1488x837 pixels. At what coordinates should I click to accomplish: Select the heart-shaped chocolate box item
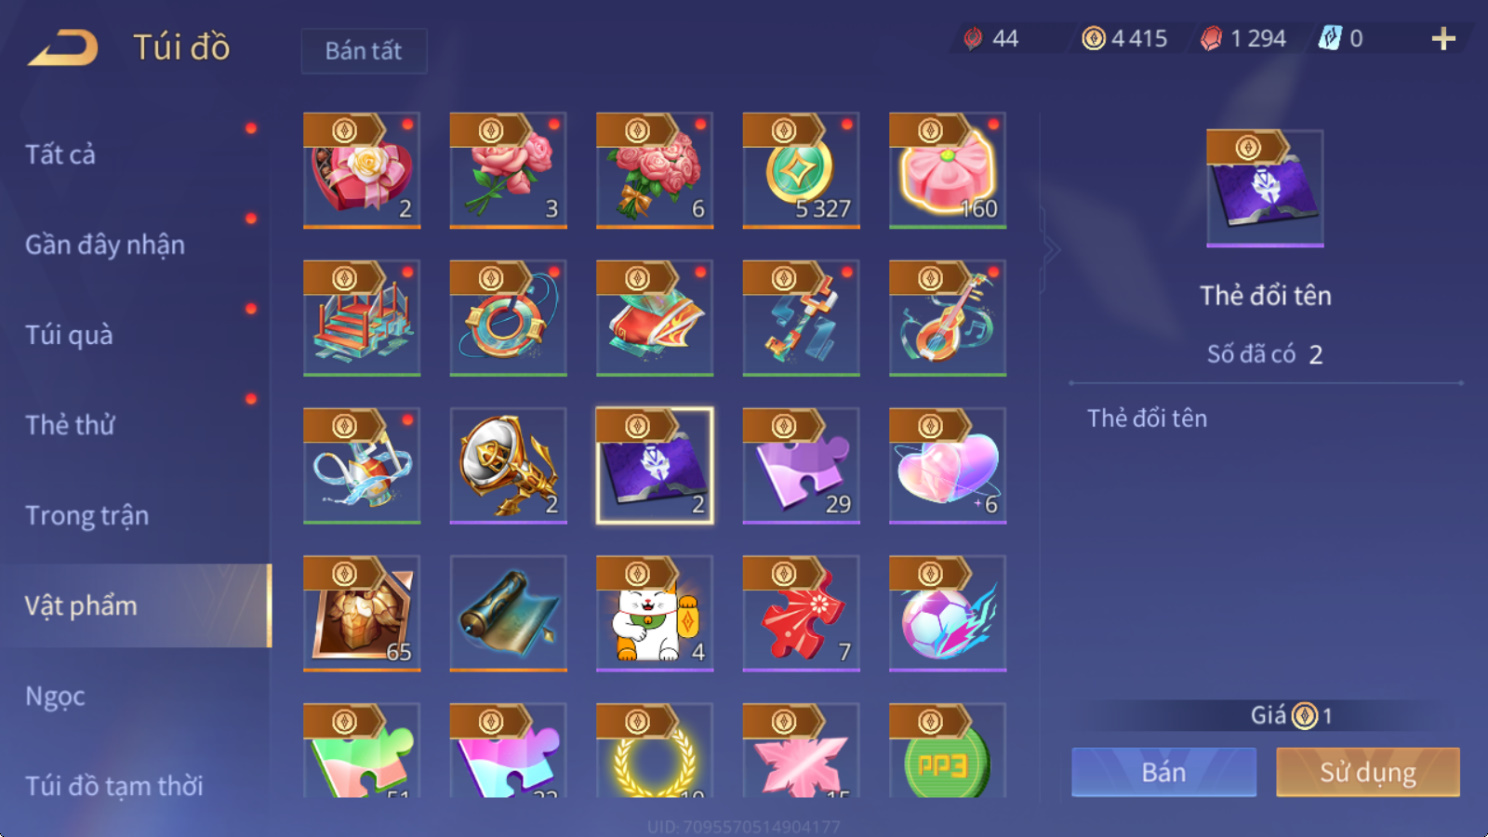click(362, 171)
